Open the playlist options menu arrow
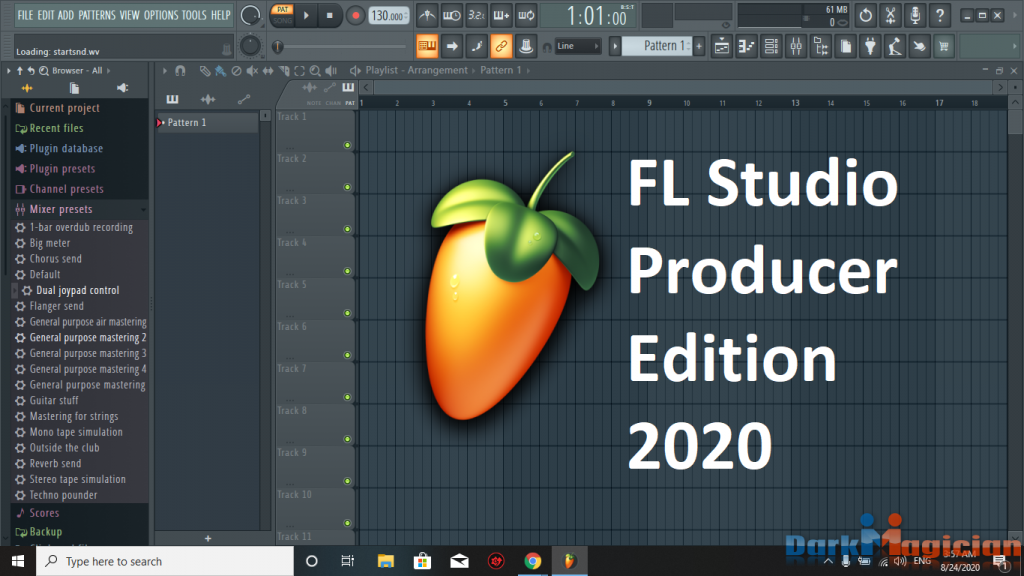Screen dimensions: 1024x576 click(x=165, y=71)
